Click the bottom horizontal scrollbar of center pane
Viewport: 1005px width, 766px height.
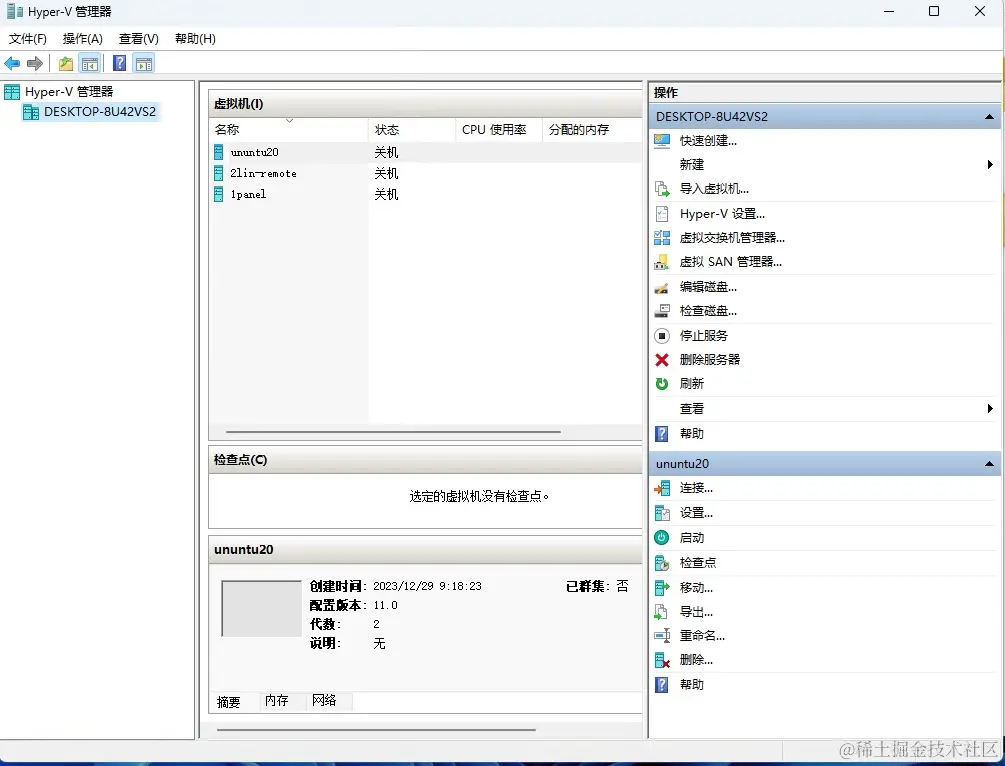376,729
